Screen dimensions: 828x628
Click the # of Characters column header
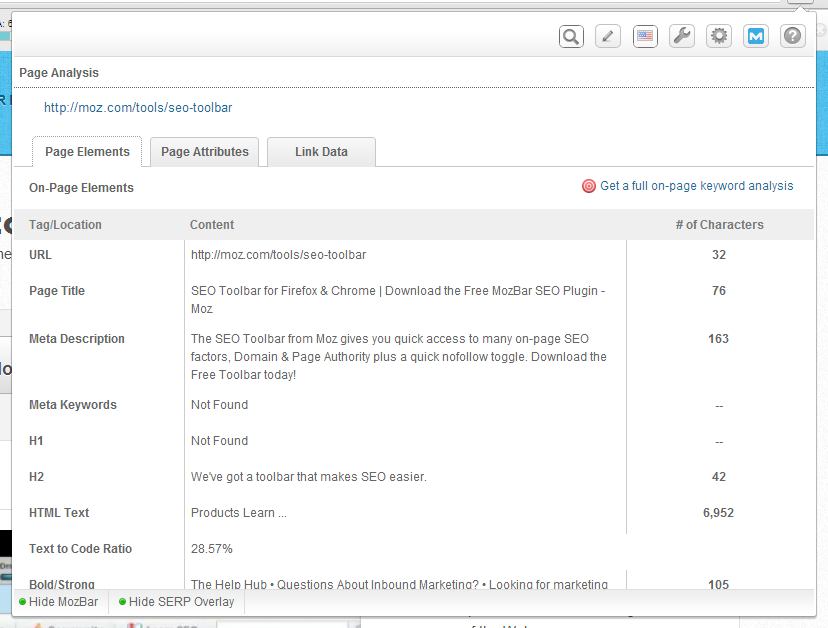point(719,224)
